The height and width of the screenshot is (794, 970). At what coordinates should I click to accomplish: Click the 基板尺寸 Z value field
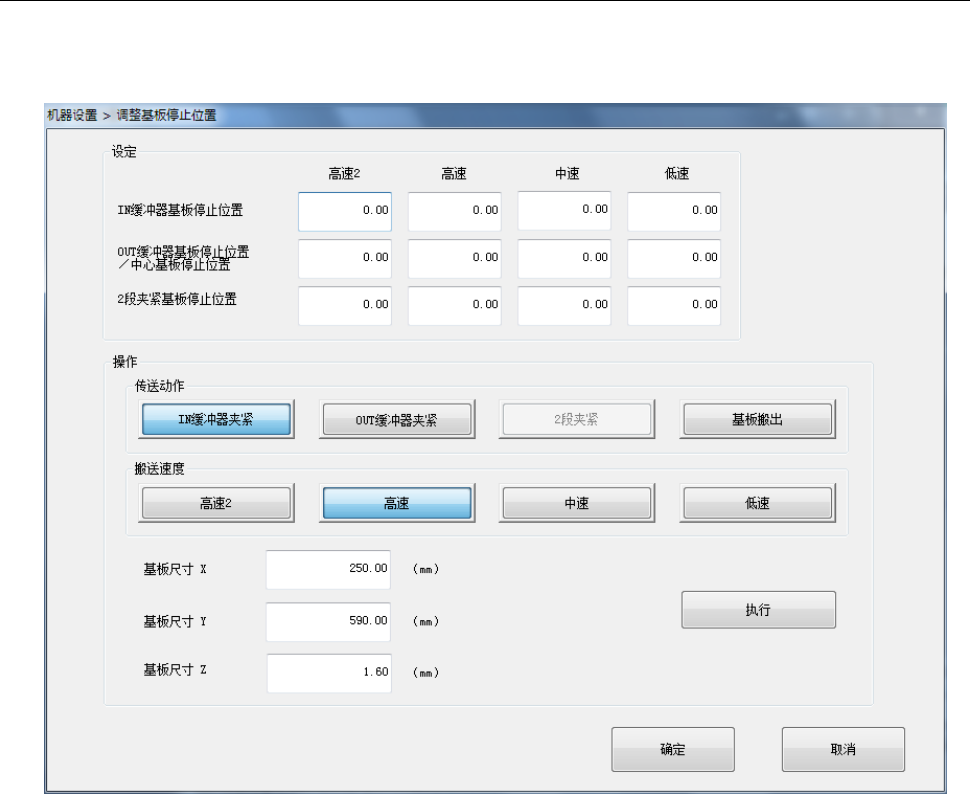coord(329,673)
